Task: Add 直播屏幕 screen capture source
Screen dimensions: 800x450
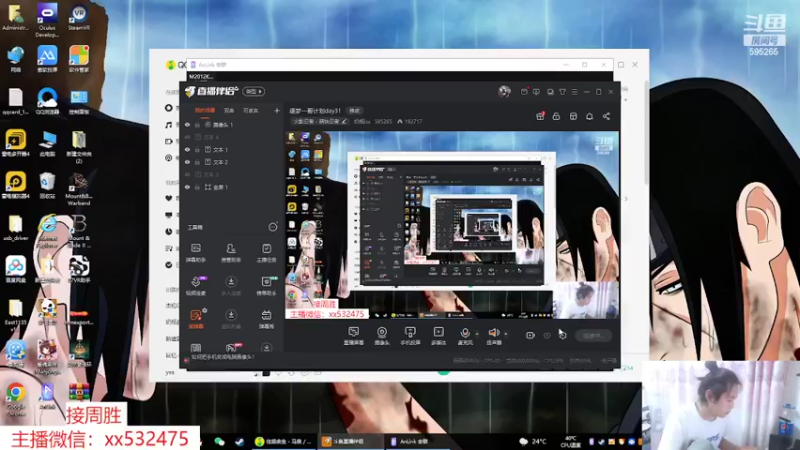Action: pos(354,336)
